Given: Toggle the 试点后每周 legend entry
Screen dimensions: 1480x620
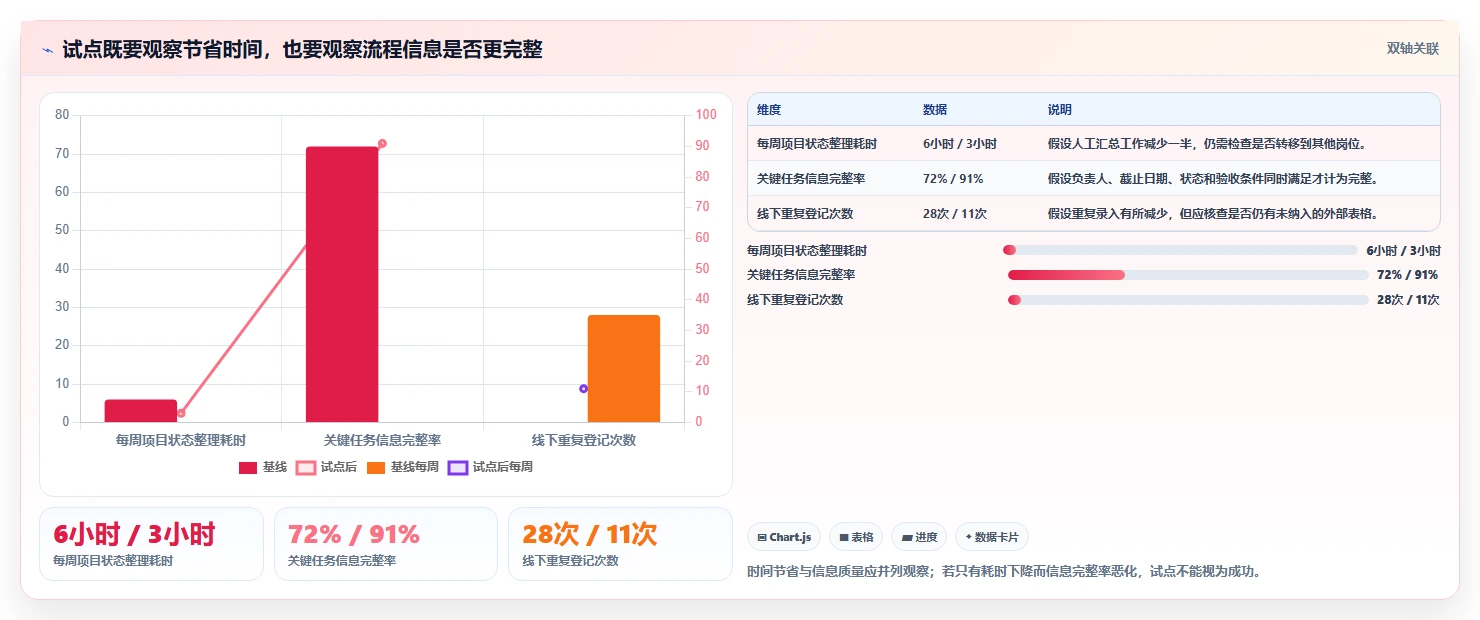Looking at the screenshot, I should 491,467.
